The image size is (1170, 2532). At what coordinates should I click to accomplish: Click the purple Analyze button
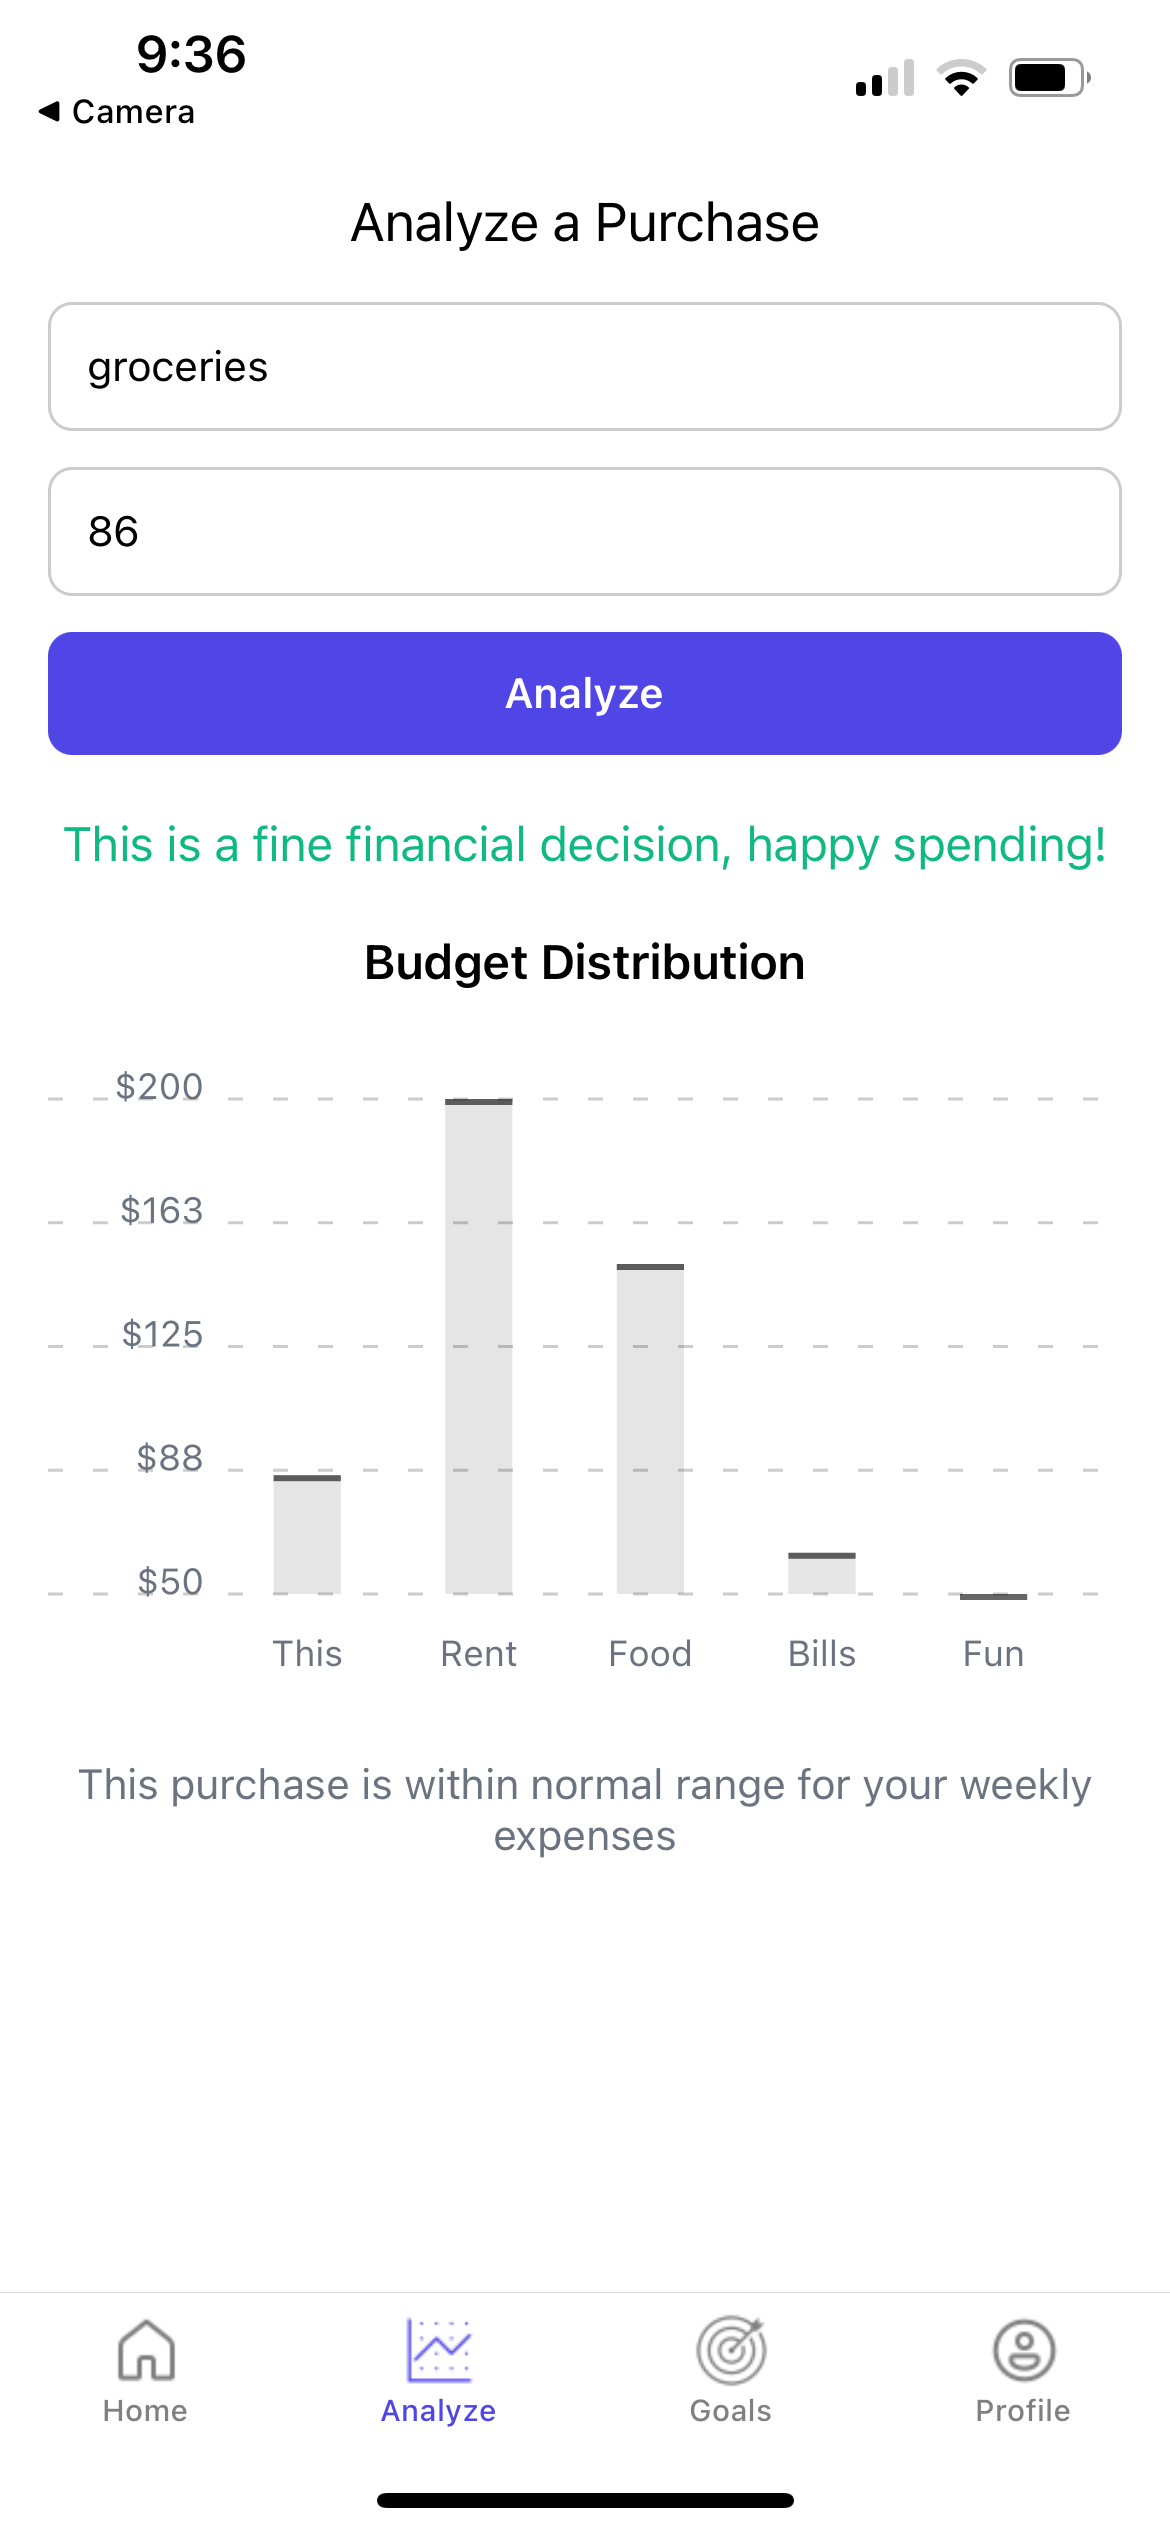(585, 693)
